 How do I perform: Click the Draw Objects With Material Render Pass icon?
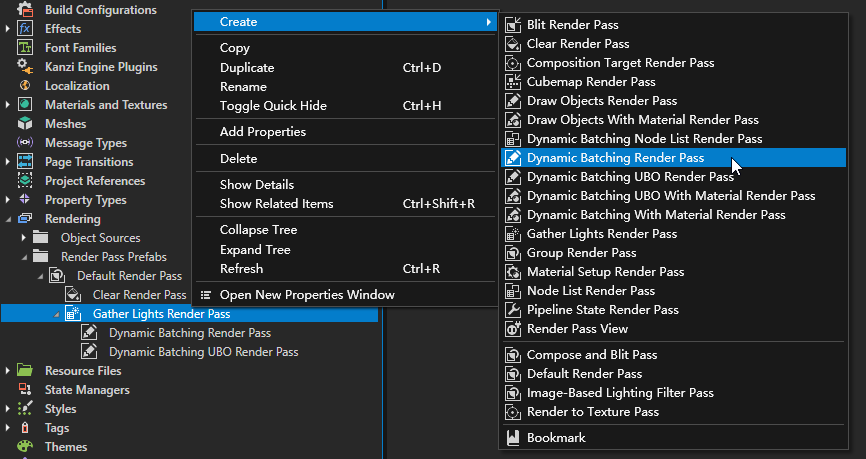coord(513,120)
